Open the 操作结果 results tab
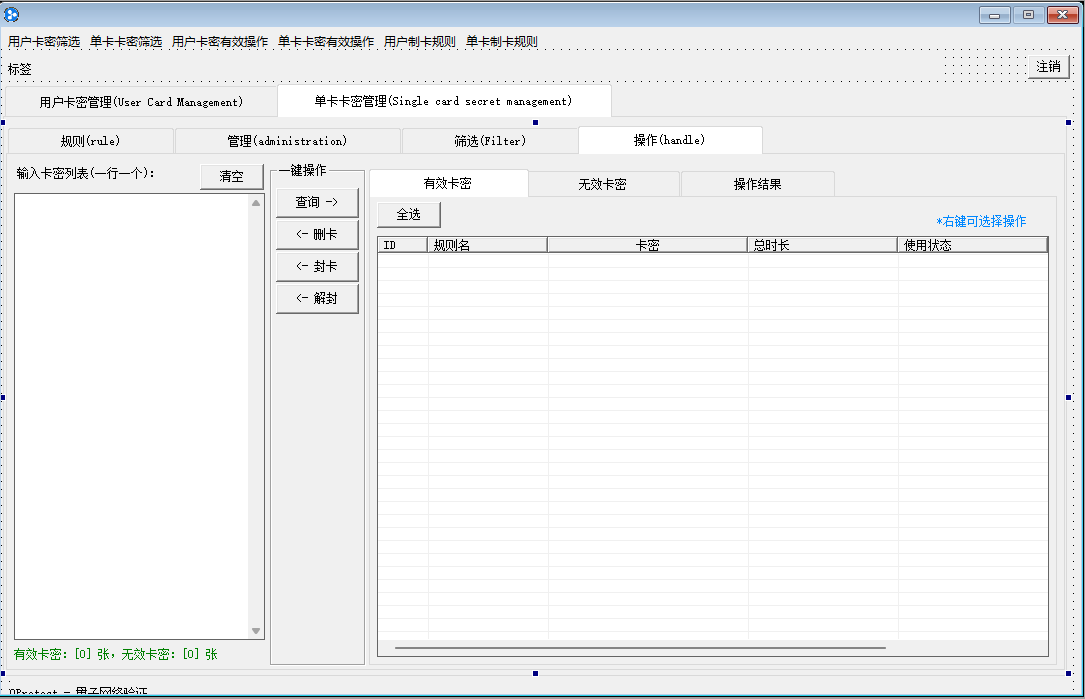 click(x=757, y=185)
